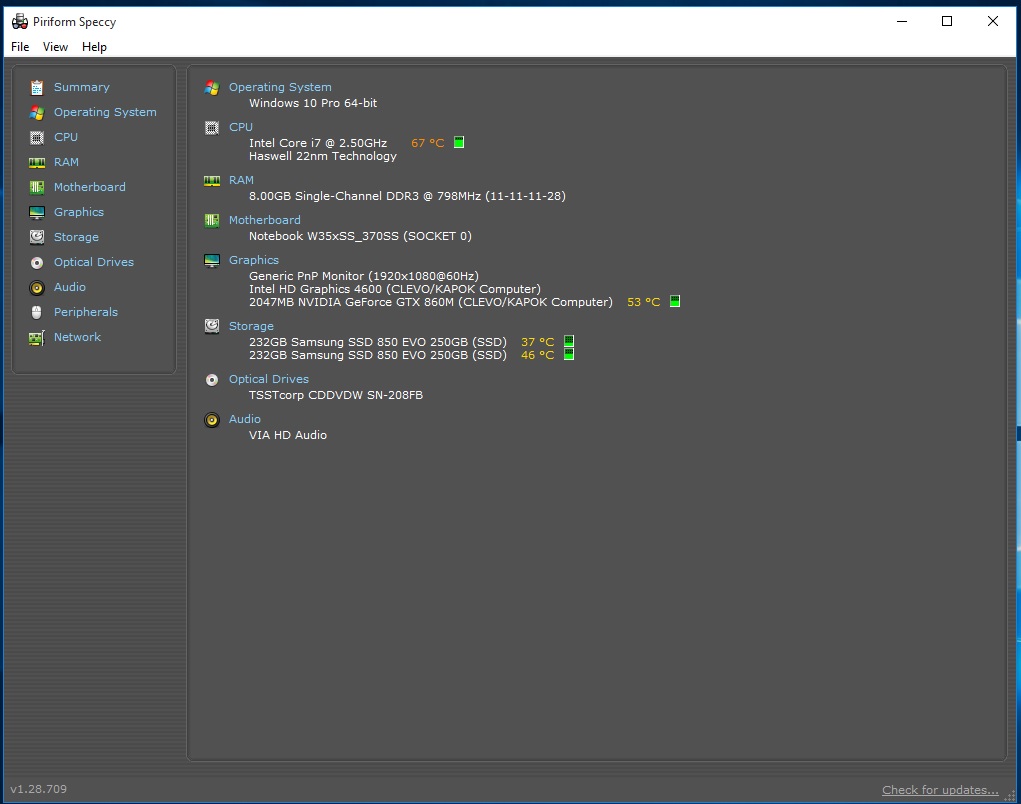This screenshot has height=804, width=1021.
Task: Click the temperature indicator next to SSD 46 °C
Action: [x=569, y=354]
